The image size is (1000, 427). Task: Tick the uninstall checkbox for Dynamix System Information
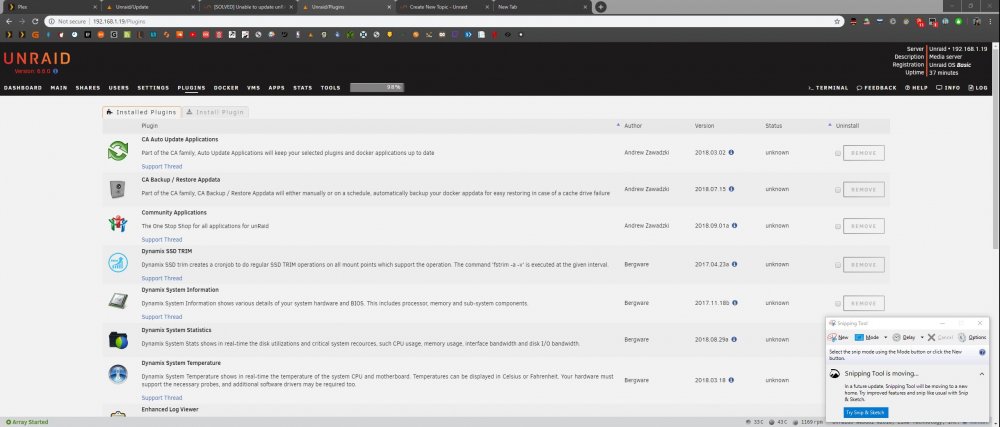[837, 303]
